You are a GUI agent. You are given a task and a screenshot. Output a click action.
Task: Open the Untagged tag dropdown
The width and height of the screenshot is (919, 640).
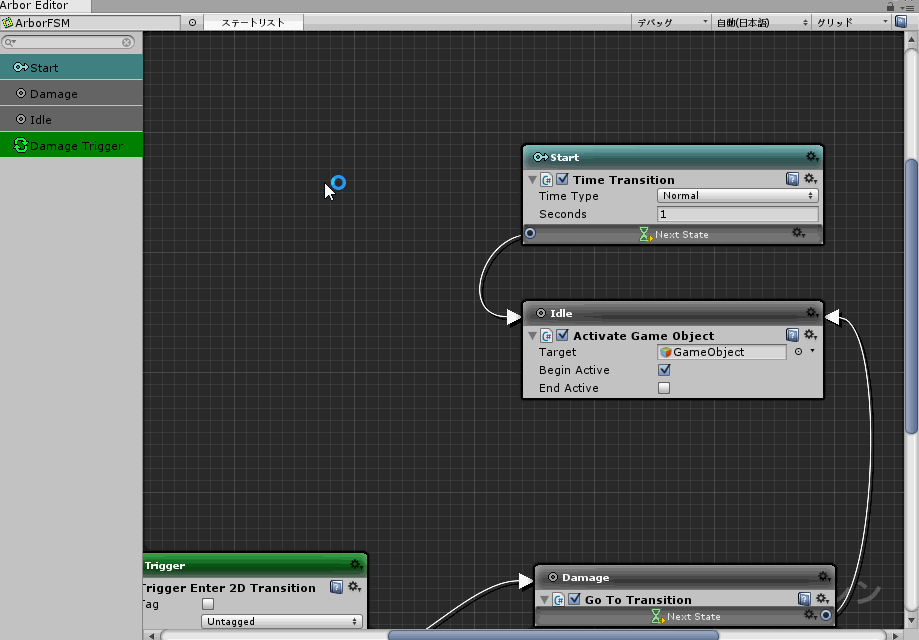[x=281, y=621]
